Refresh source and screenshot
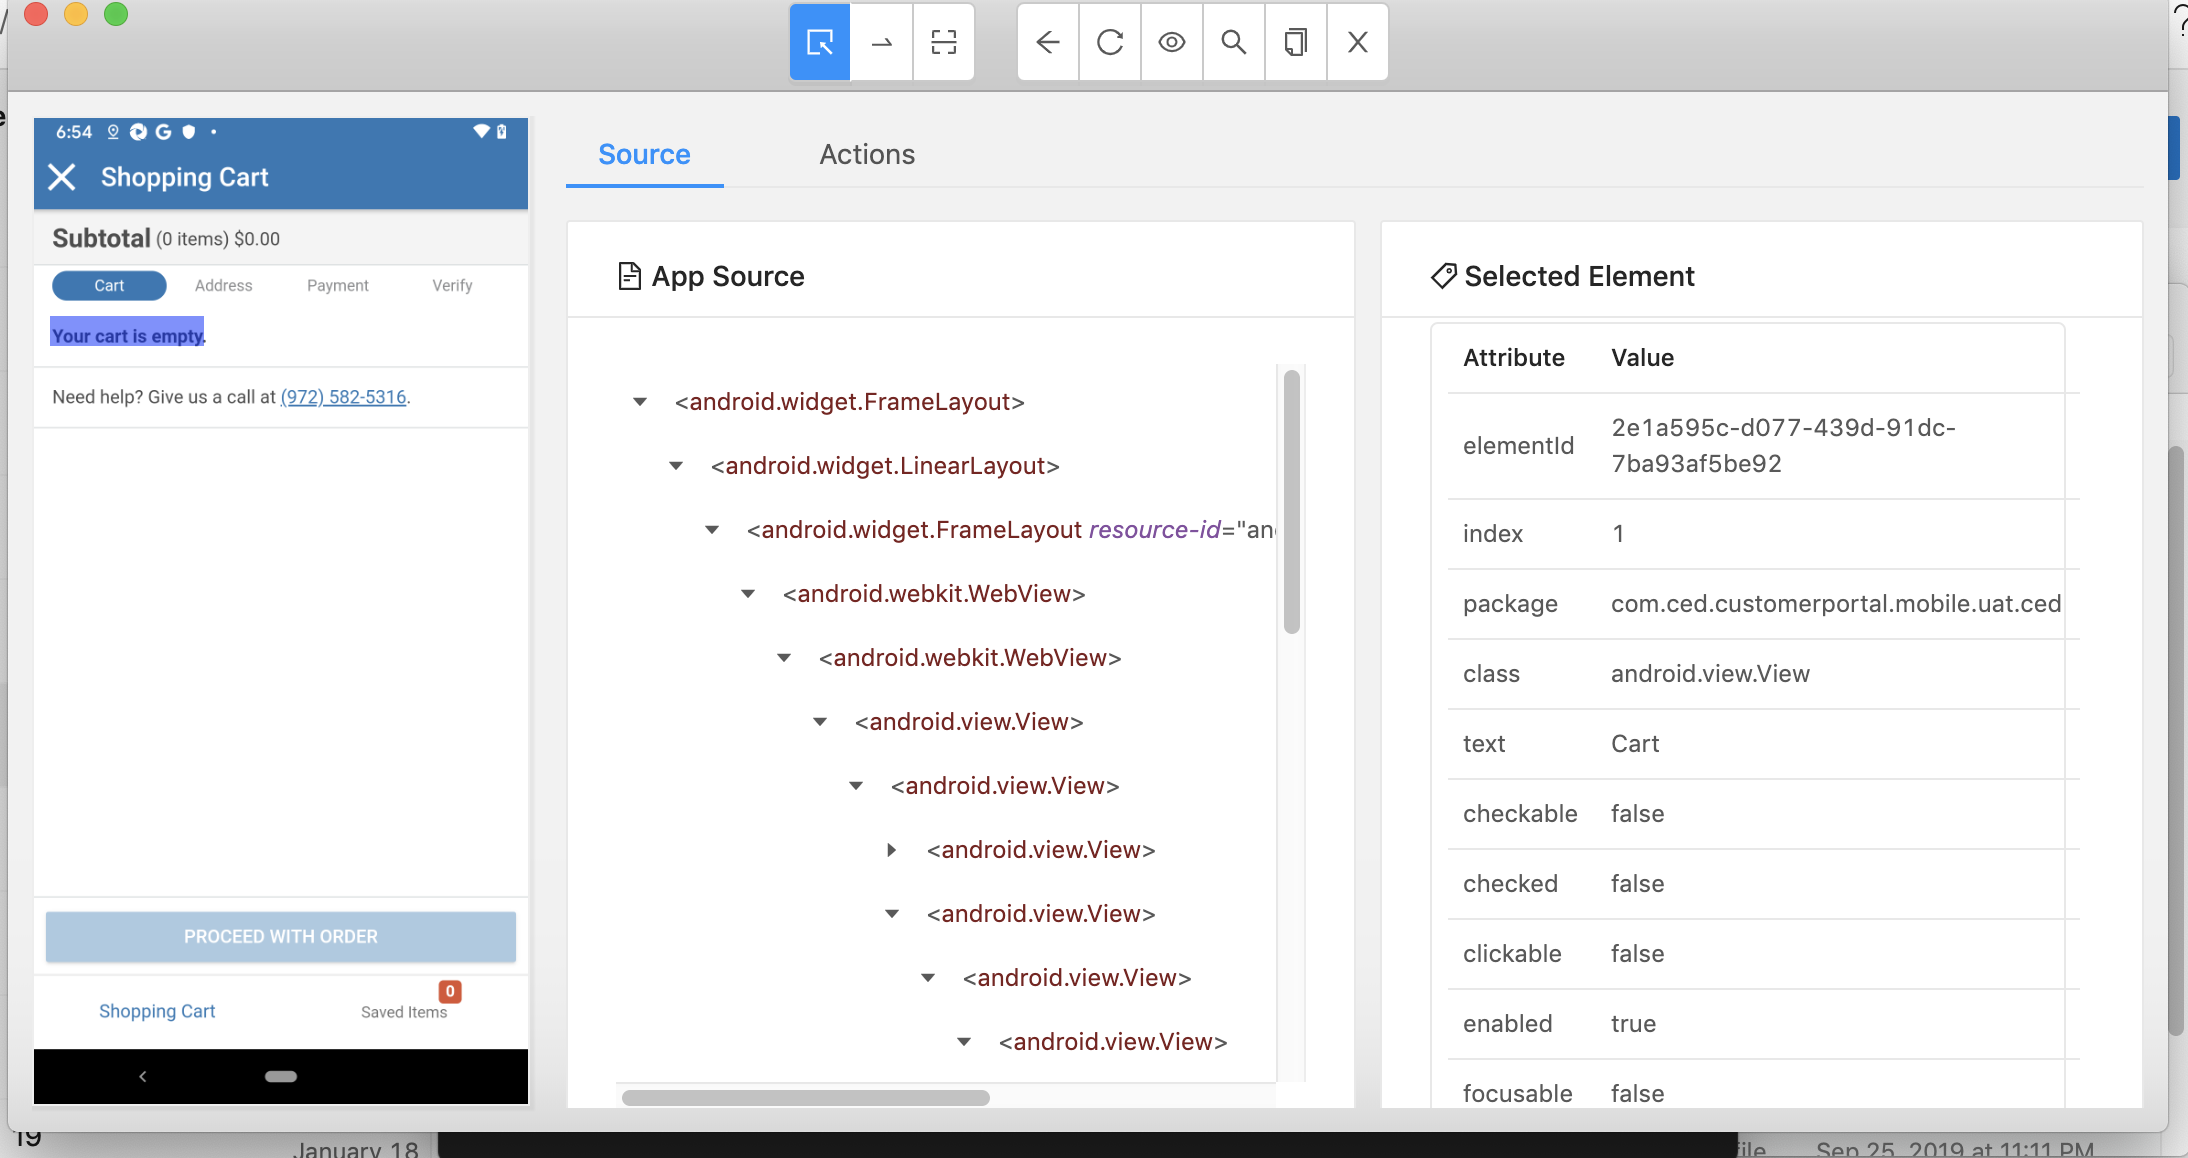 [1110, 42]
